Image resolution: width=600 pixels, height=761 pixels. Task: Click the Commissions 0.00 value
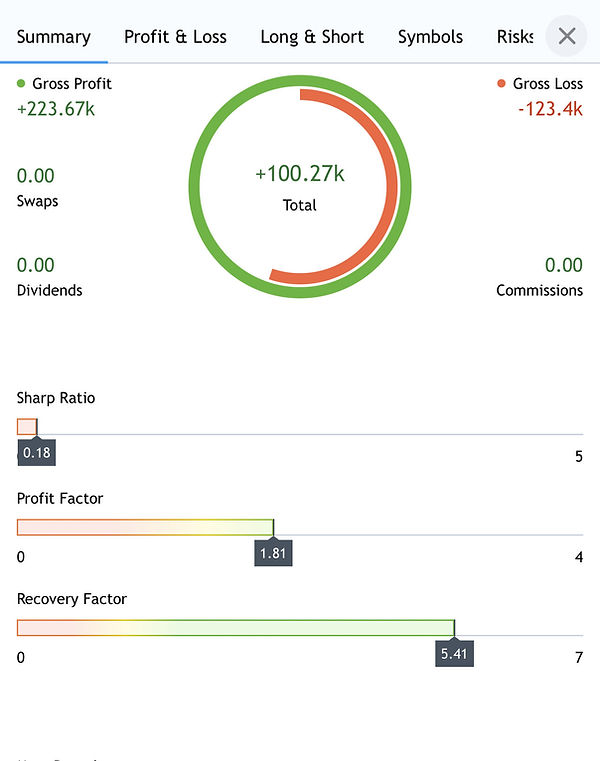coord(563,265)
